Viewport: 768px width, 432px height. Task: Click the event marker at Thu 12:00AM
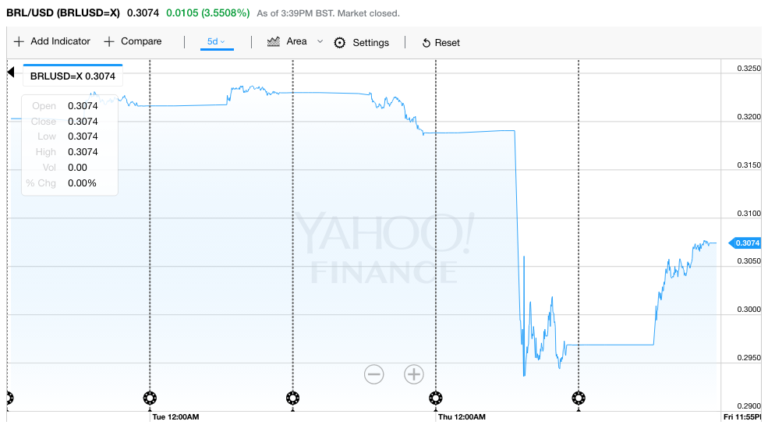click(436, 398)
